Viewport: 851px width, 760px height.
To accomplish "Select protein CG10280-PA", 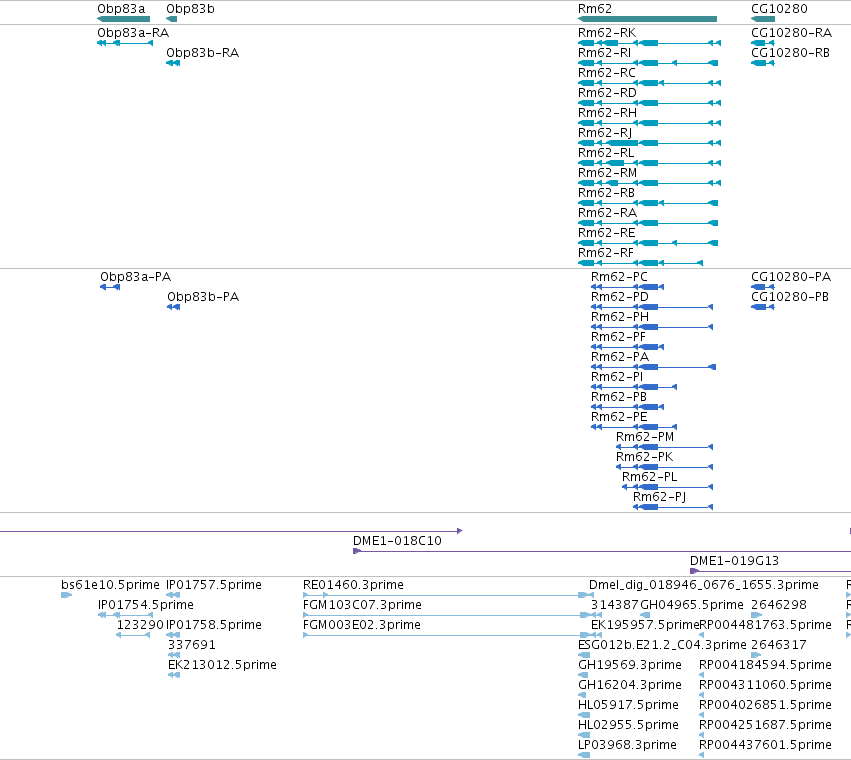I will click(x=763, y=287).
